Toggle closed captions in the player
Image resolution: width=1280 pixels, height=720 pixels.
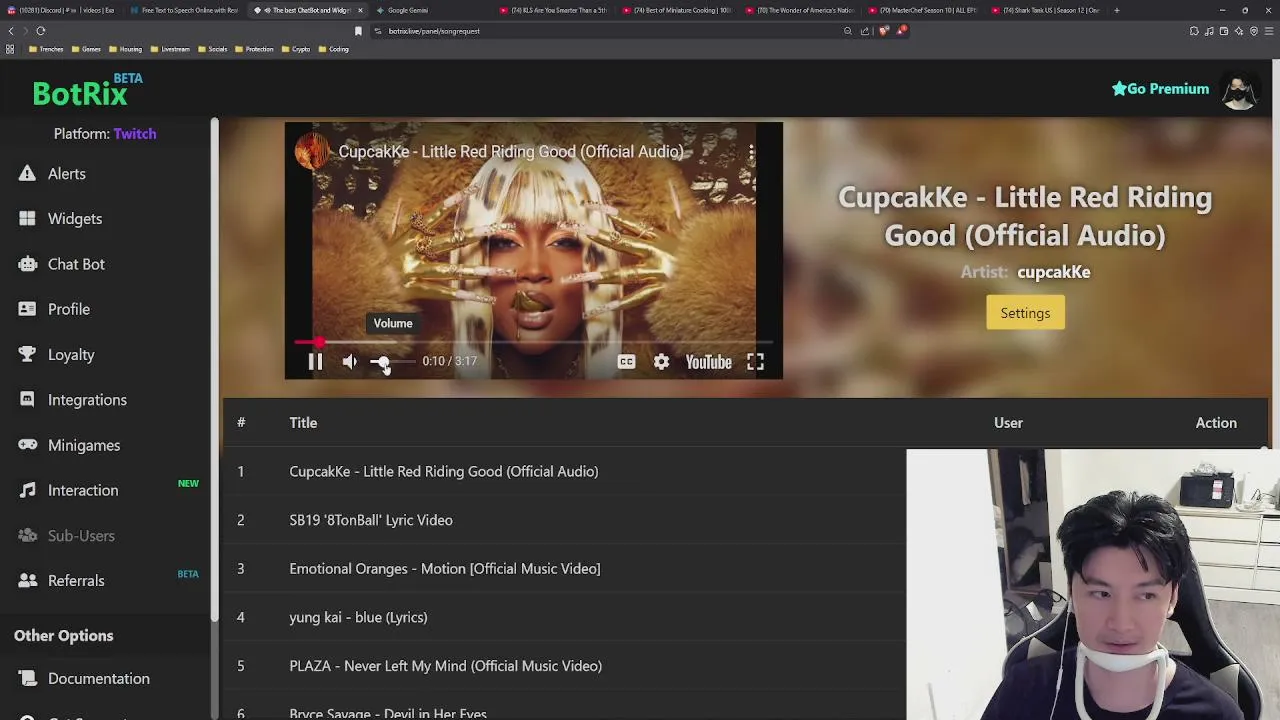click(626, 362)
